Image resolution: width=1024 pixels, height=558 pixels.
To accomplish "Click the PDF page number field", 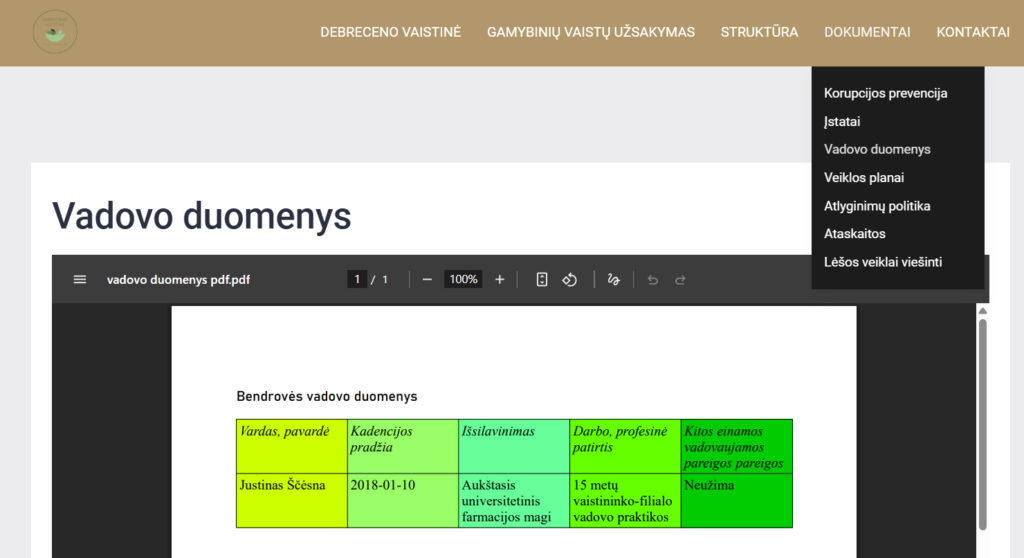I will [x=357, y=280].
